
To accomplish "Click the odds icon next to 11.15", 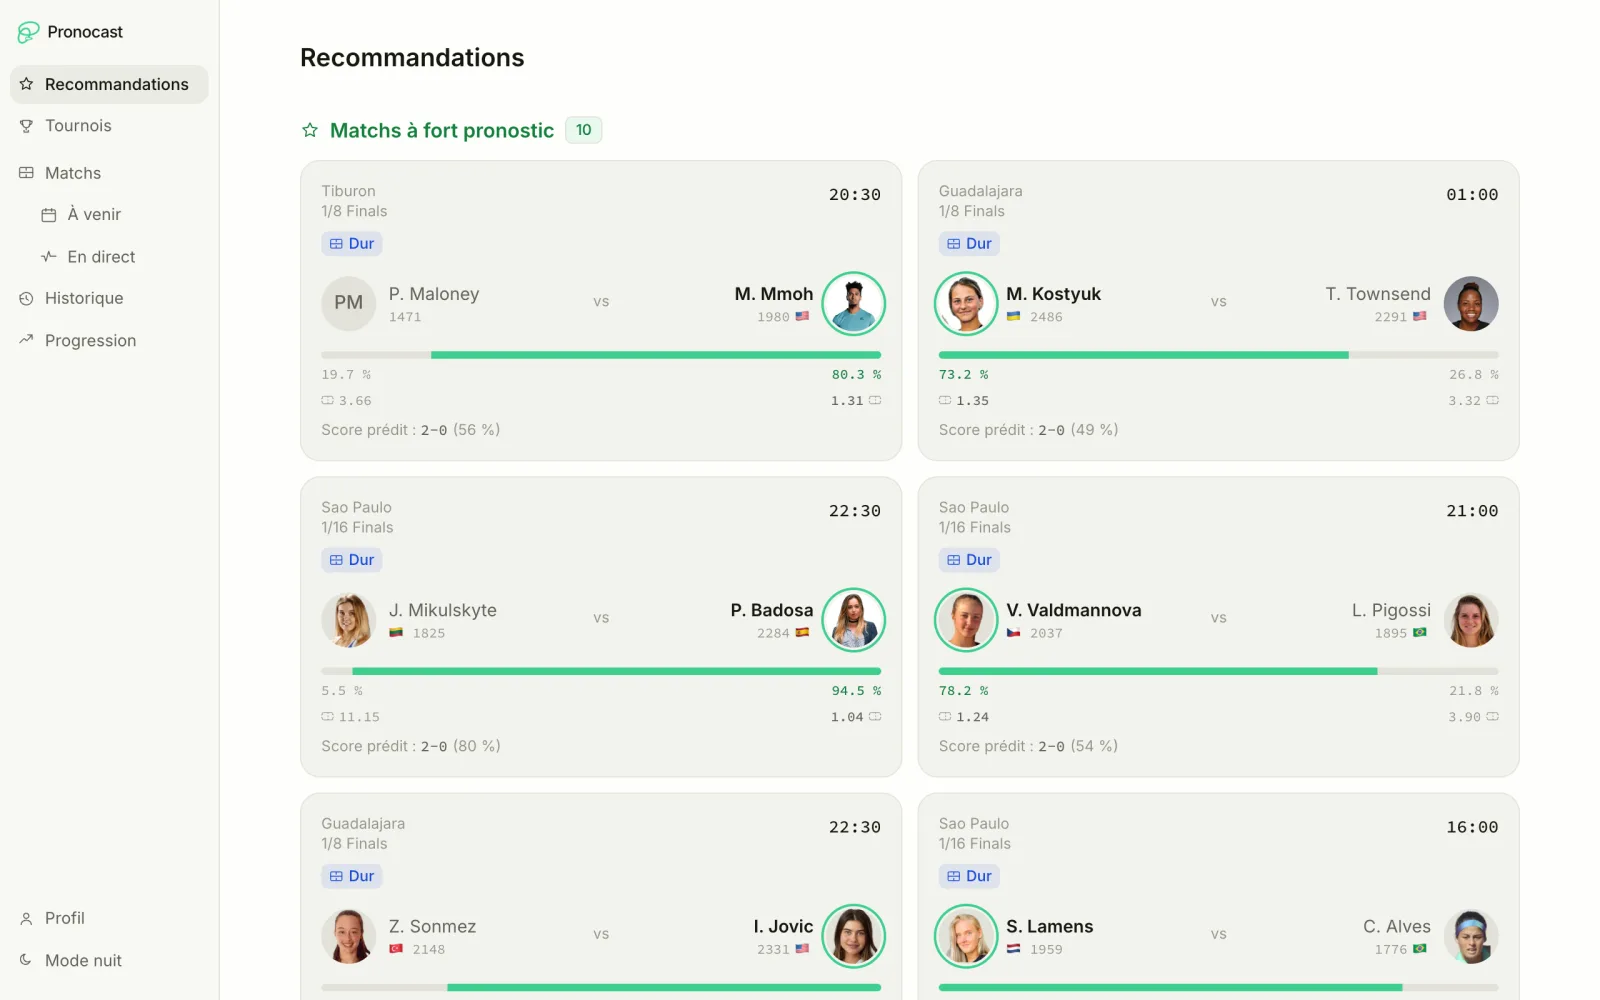I will click(x=328, y=717).
